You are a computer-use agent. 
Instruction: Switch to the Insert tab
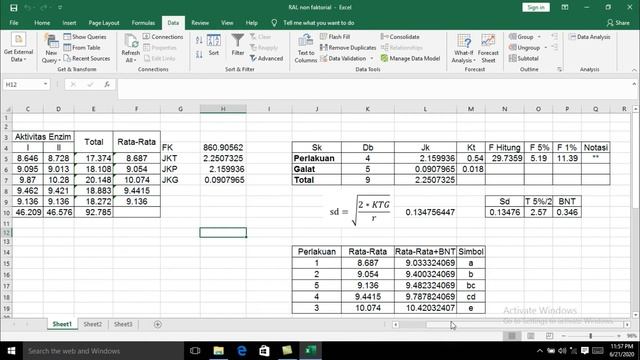pos(69,23)
